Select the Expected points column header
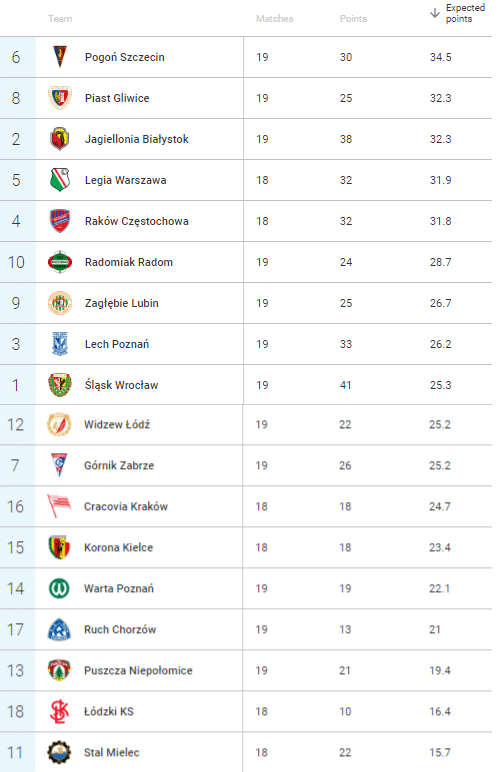 [x=465, y=13]
